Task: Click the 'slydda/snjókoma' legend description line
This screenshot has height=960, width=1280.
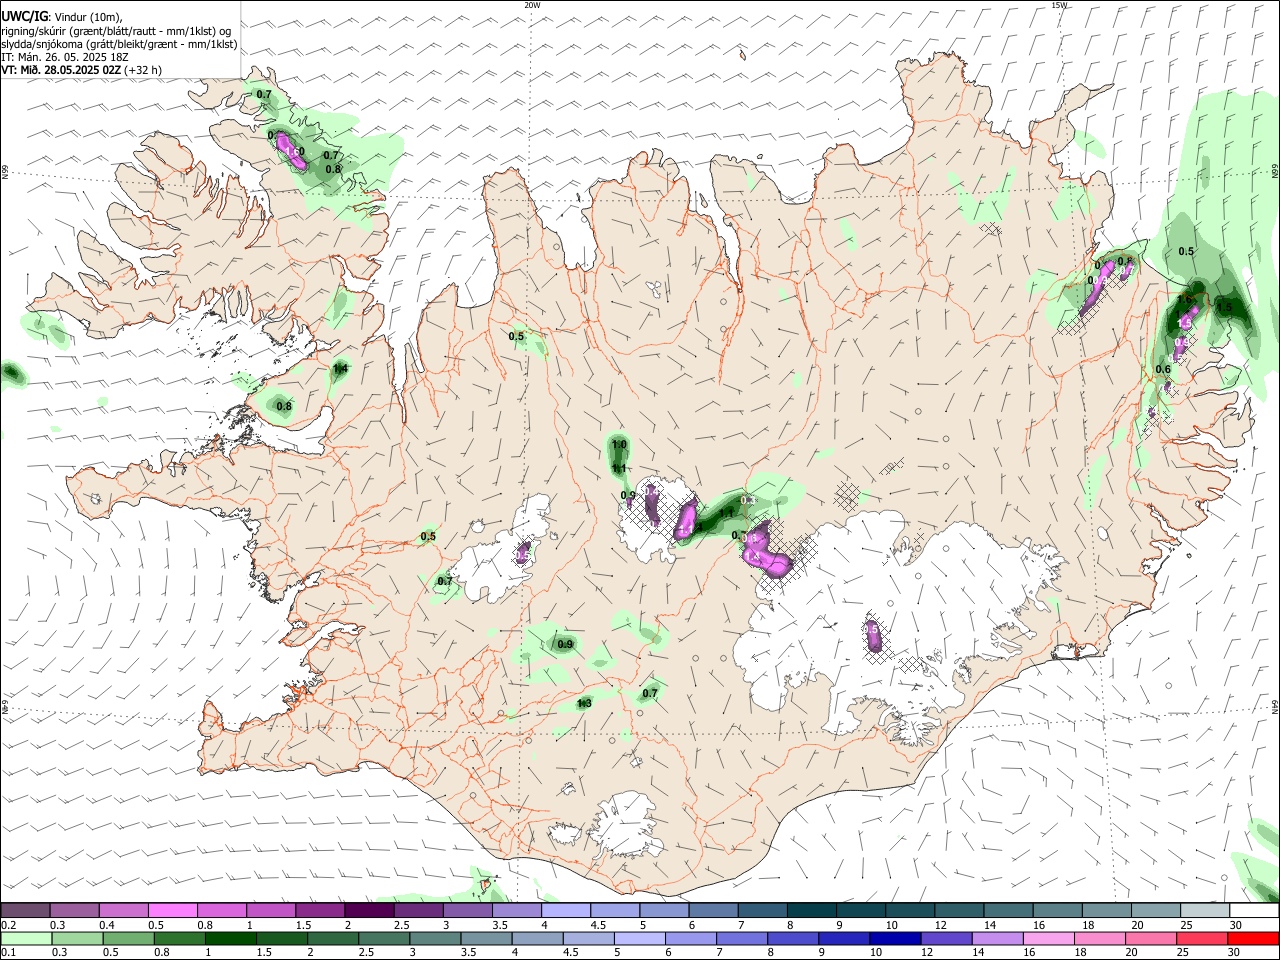Action: click(x=120, y=44)
